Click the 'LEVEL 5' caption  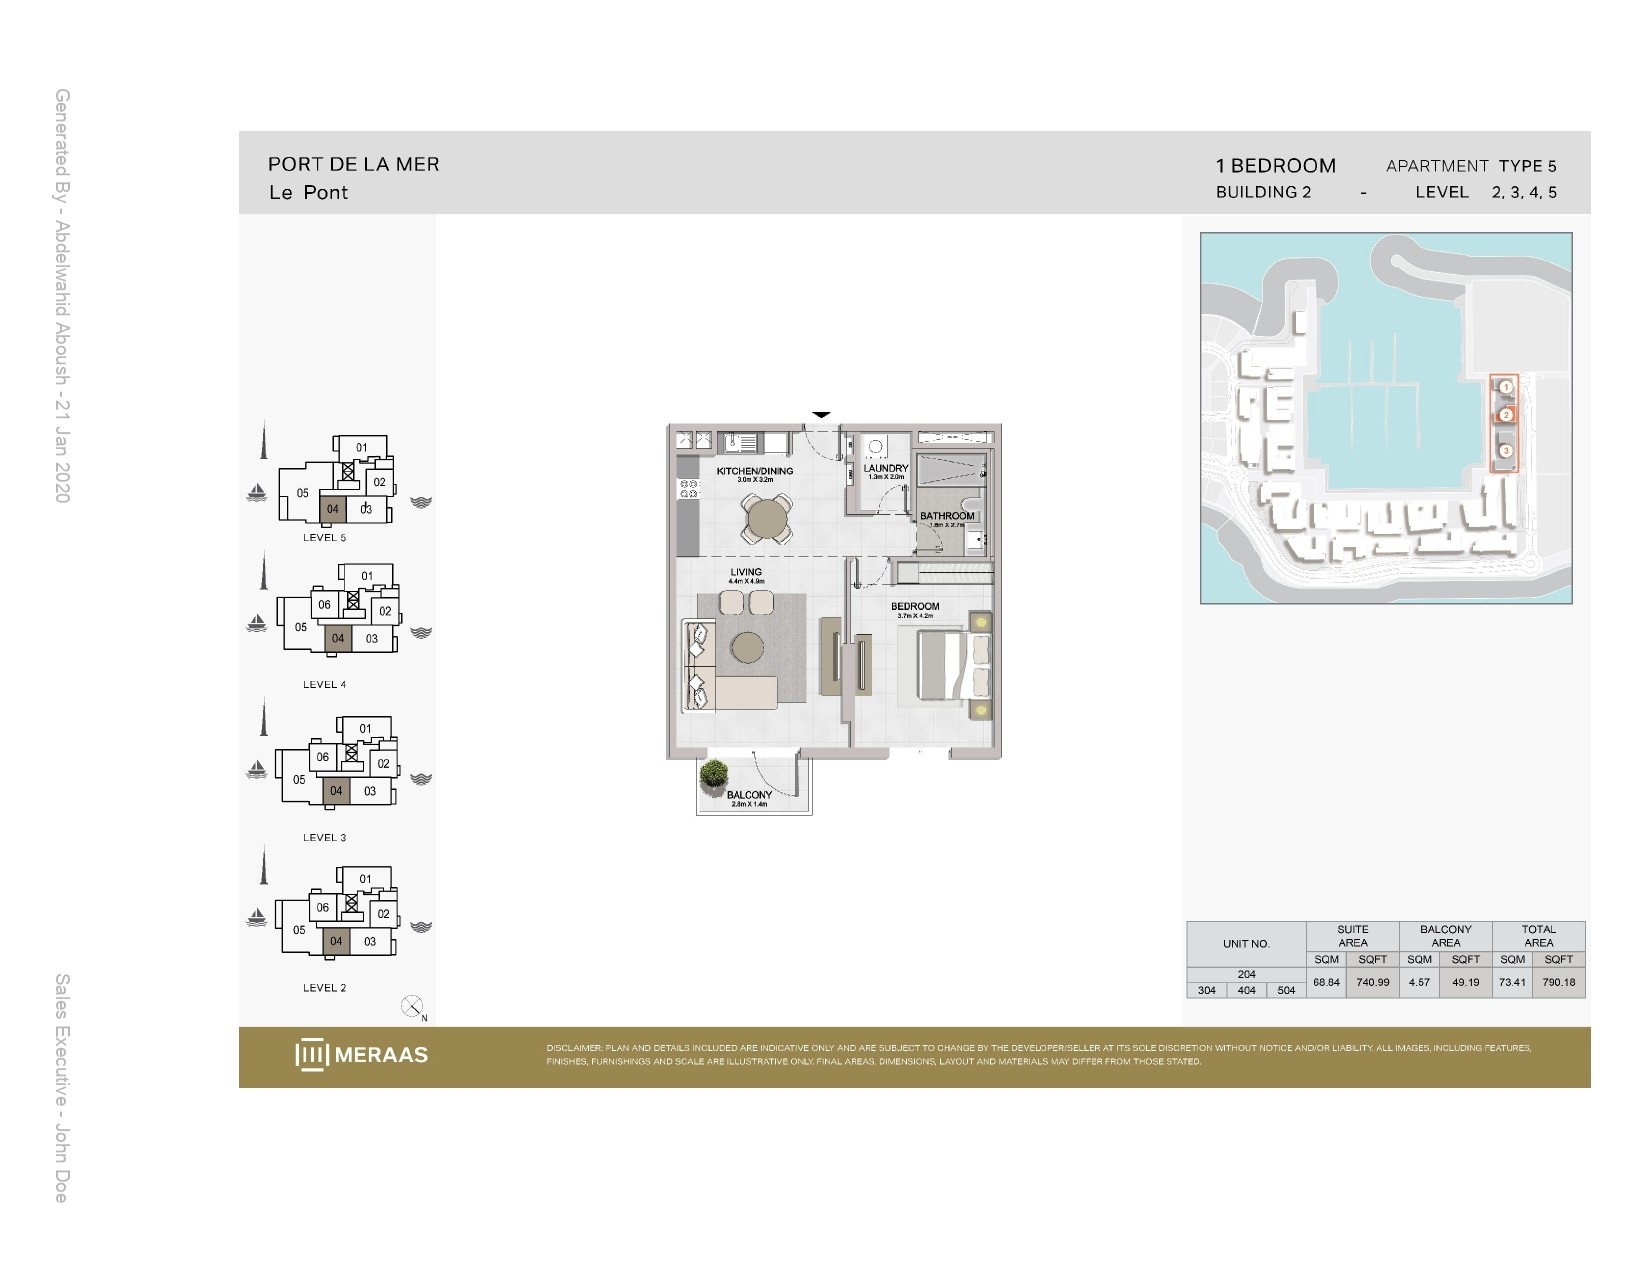325,537
